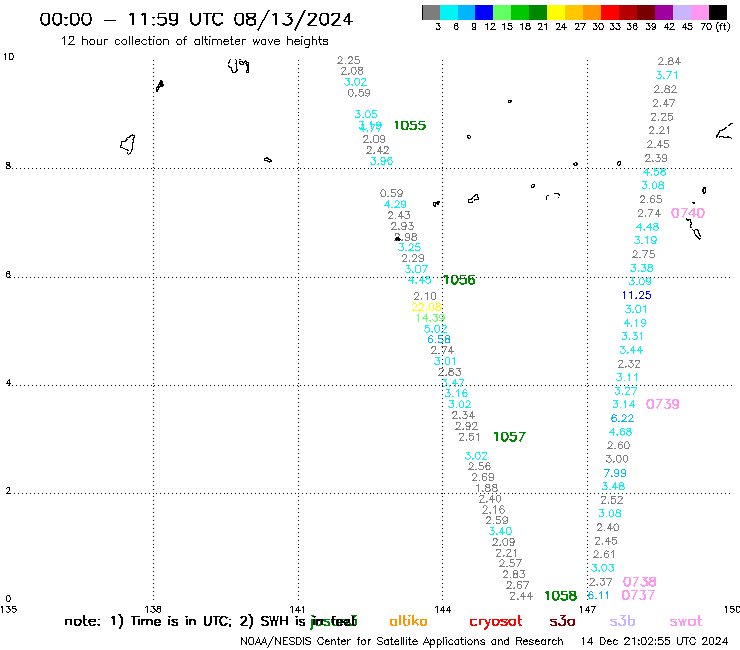Screen dimensions: 740x650
Task: Click the 1.88 wave height value
Action: pos(486,488)
